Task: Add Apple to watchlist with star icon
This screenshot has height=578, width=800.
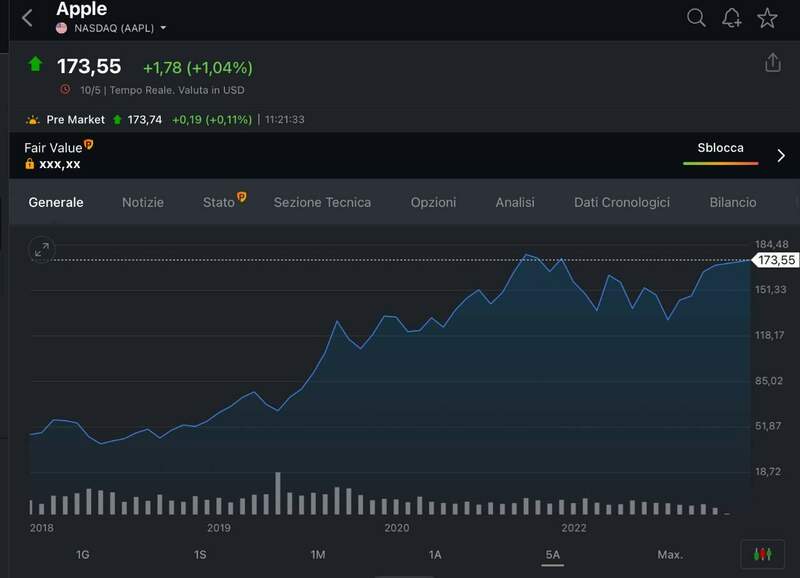Action: coord(767,18)
